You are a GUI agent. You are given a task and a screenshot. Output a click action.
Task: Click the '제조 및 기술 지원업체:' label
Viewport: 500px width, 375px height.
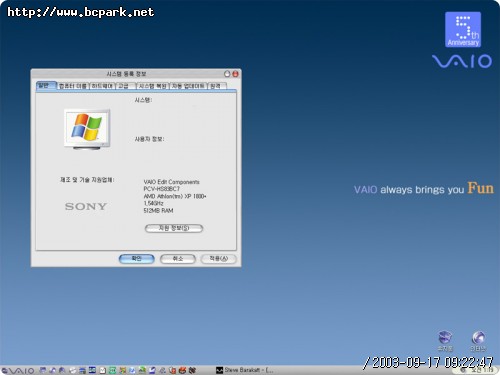(87, 180)
